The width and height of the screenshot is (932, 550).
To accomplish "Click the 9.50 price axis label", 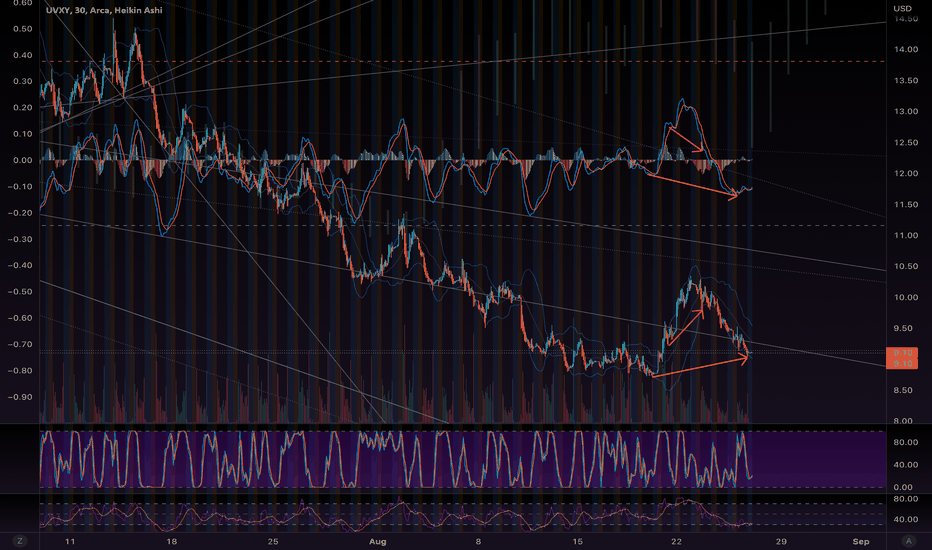I will 903,328.
